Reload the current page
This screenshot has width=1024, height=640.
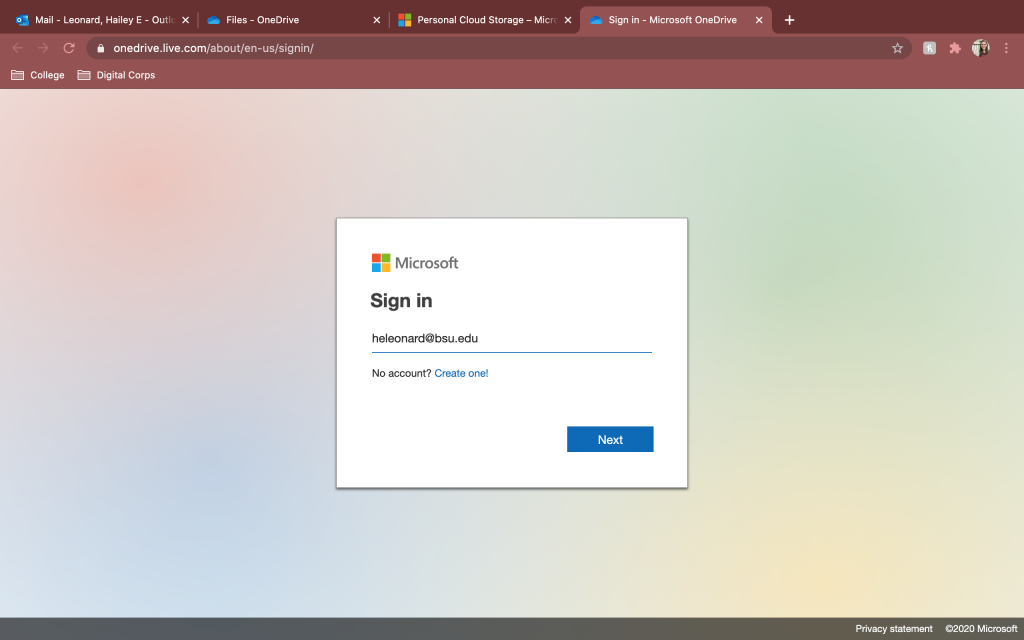coord(69,48)
